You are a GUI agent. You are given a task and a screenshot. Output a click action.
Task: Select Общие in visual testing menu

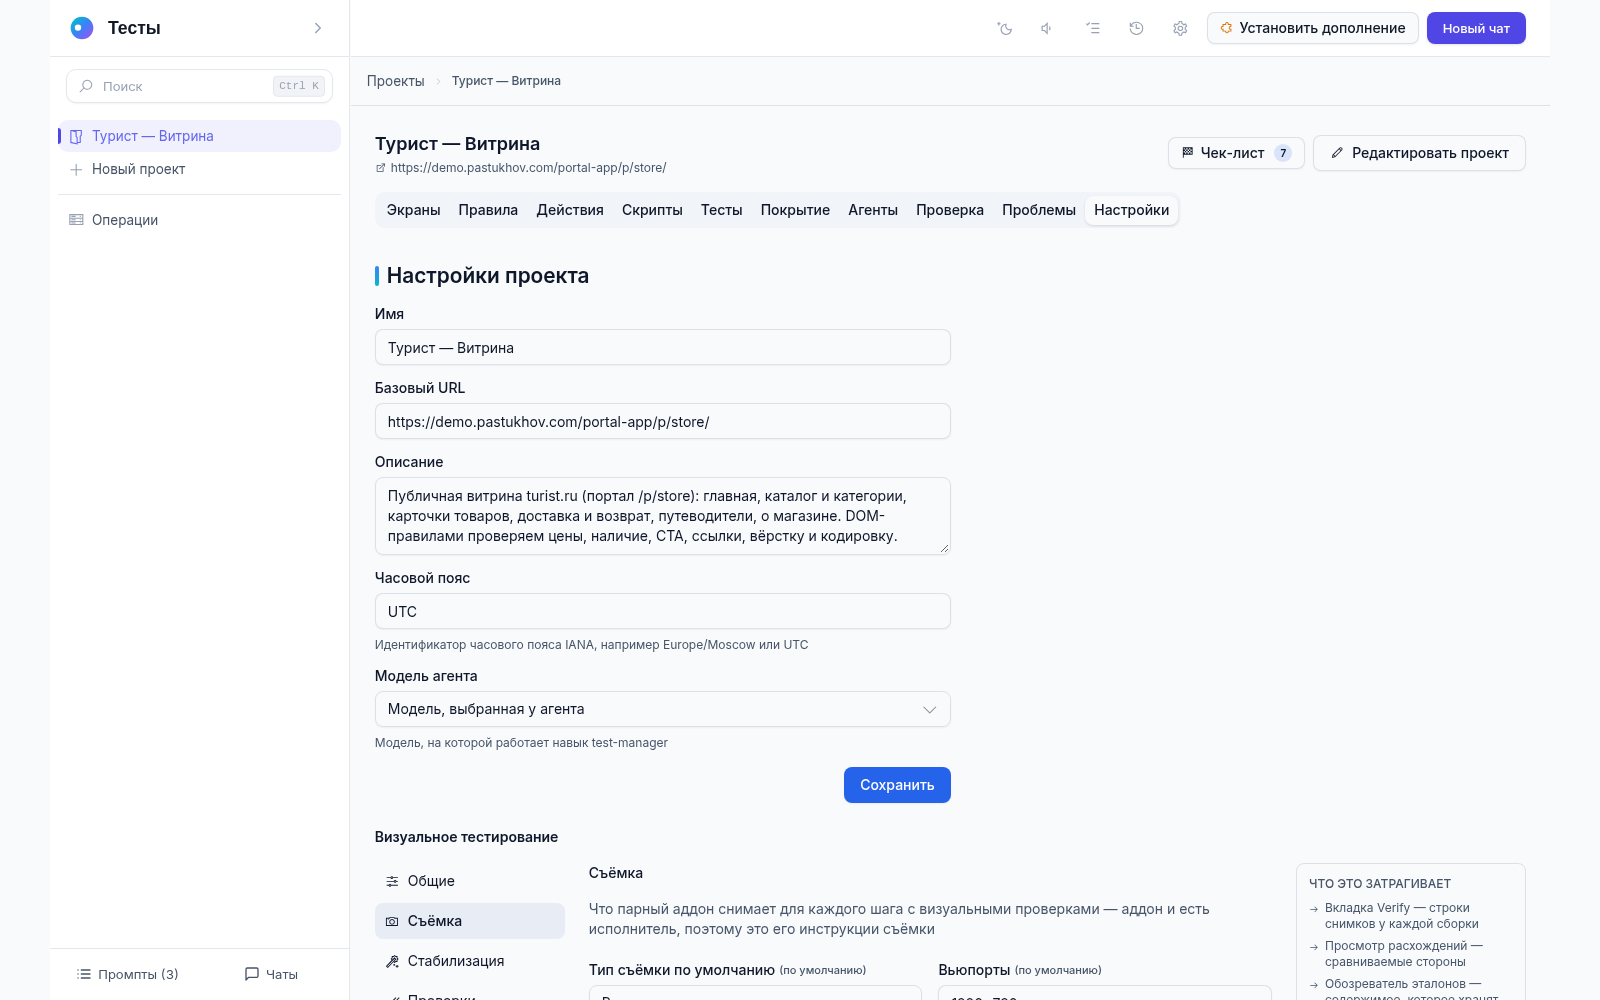(x=470, y=881)
